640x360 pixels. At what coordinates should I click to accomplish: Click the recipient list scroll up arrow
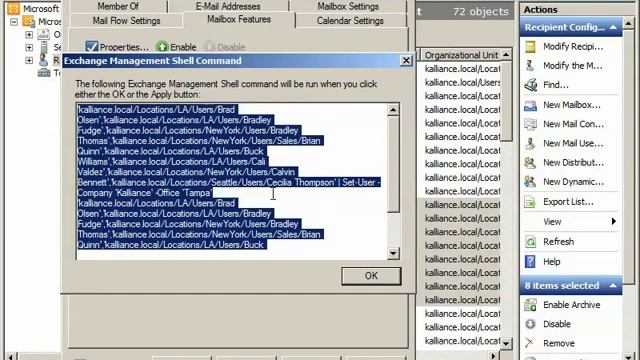[506, 55]
